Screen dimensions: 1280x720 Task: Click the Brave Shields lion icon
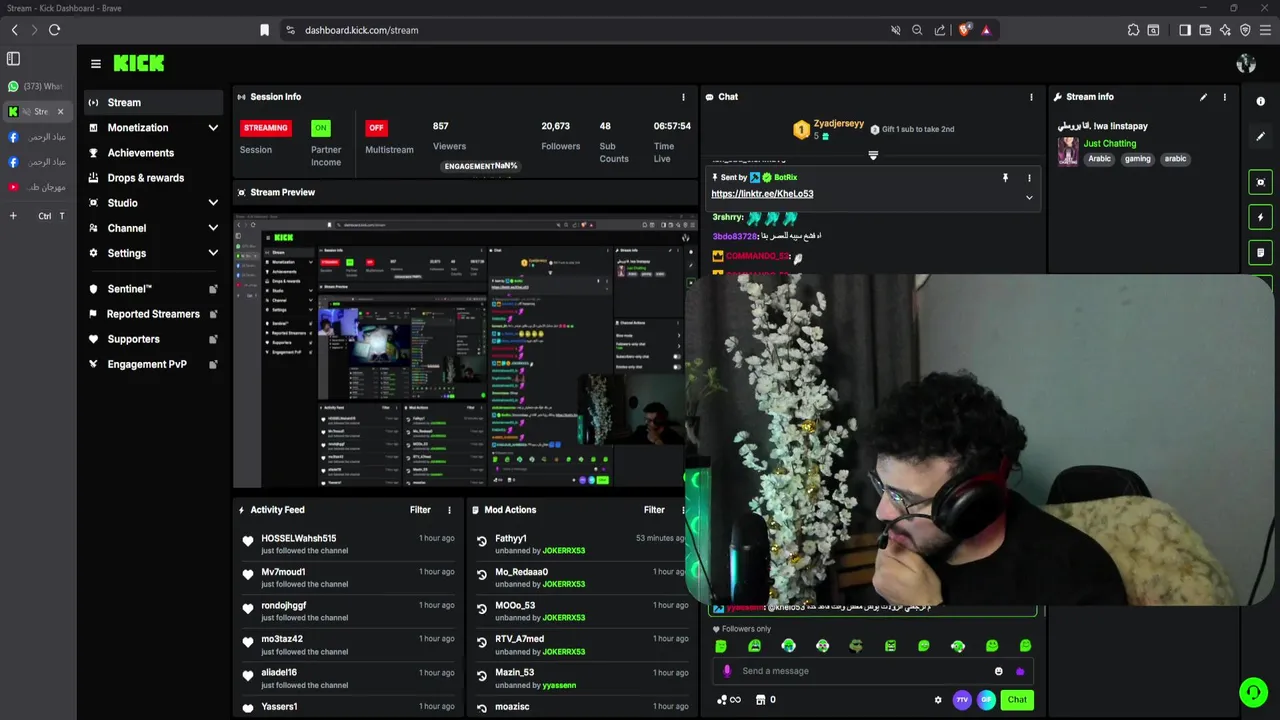pos(964,30)
